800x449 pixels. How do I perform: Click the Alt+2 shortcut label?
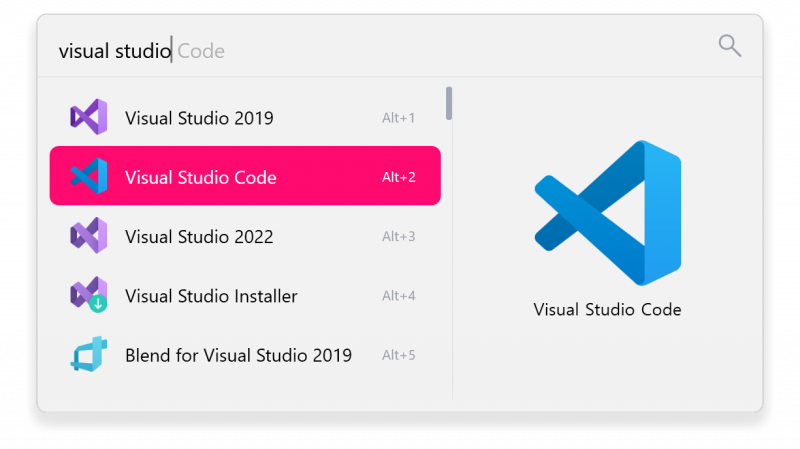point(398,177)
